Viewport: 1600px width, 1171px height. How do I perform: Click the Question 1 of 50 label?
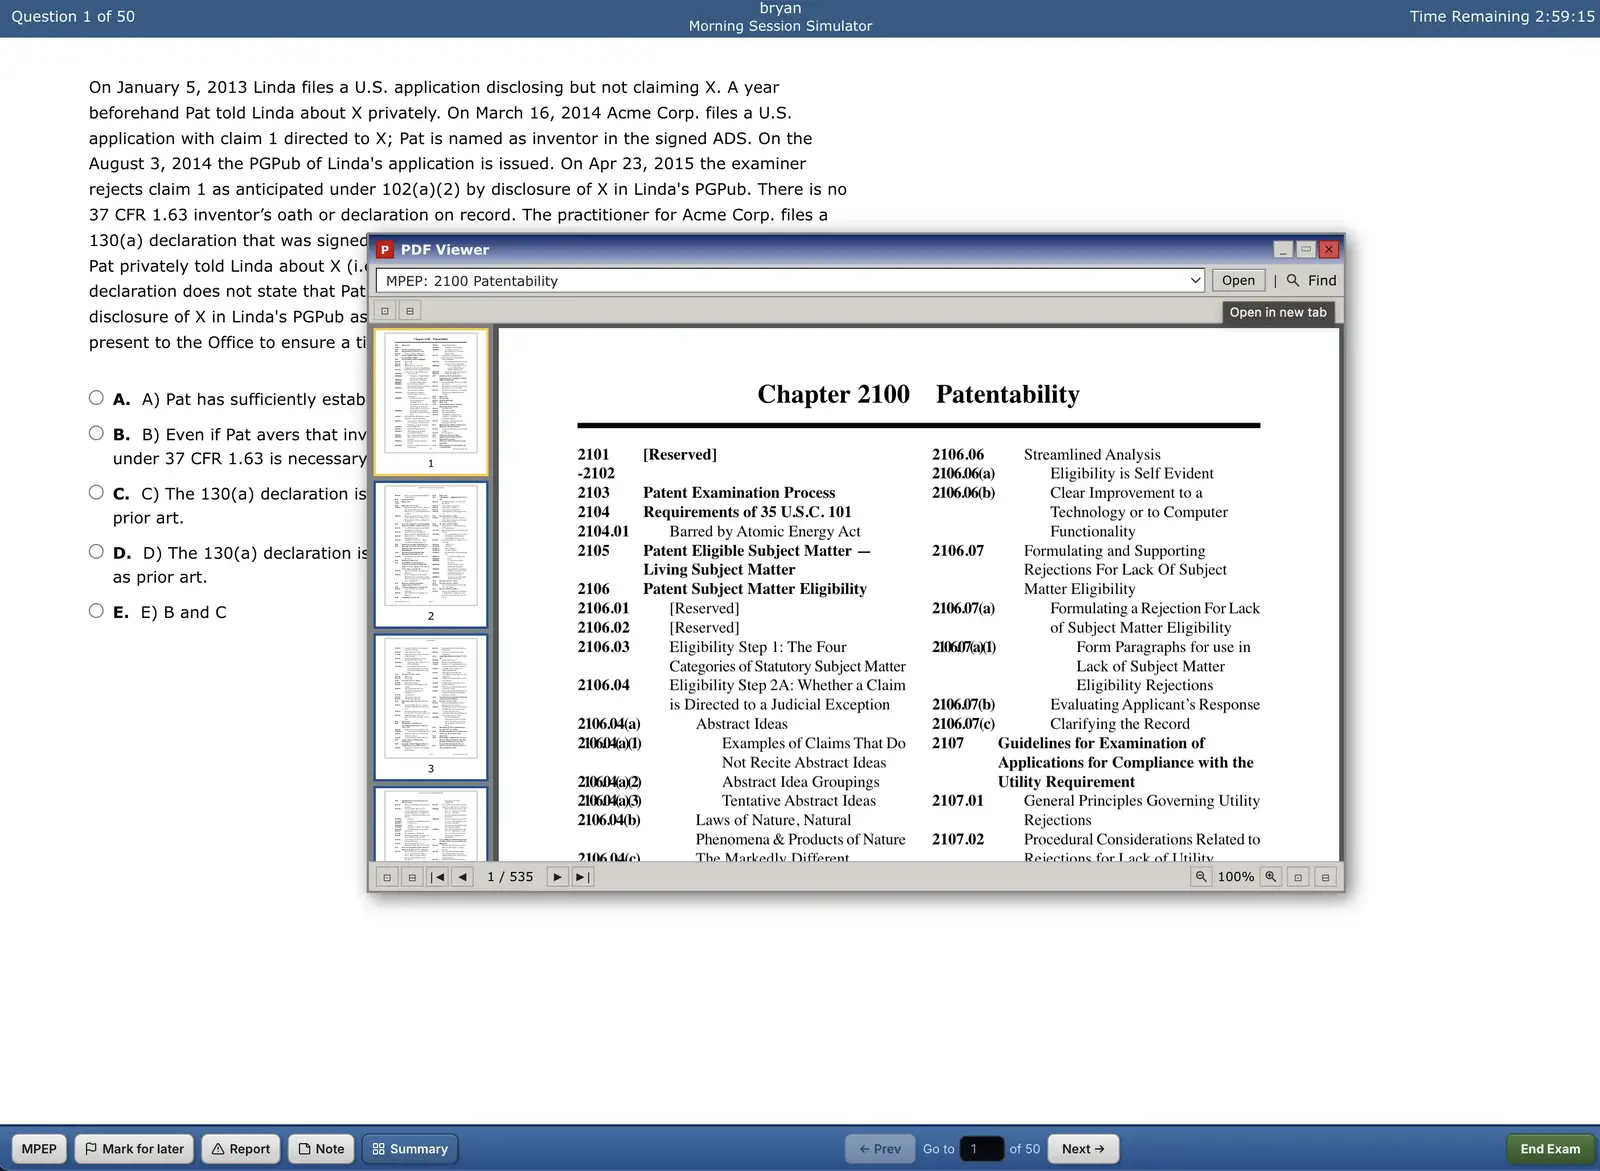[x=73, y=16]
